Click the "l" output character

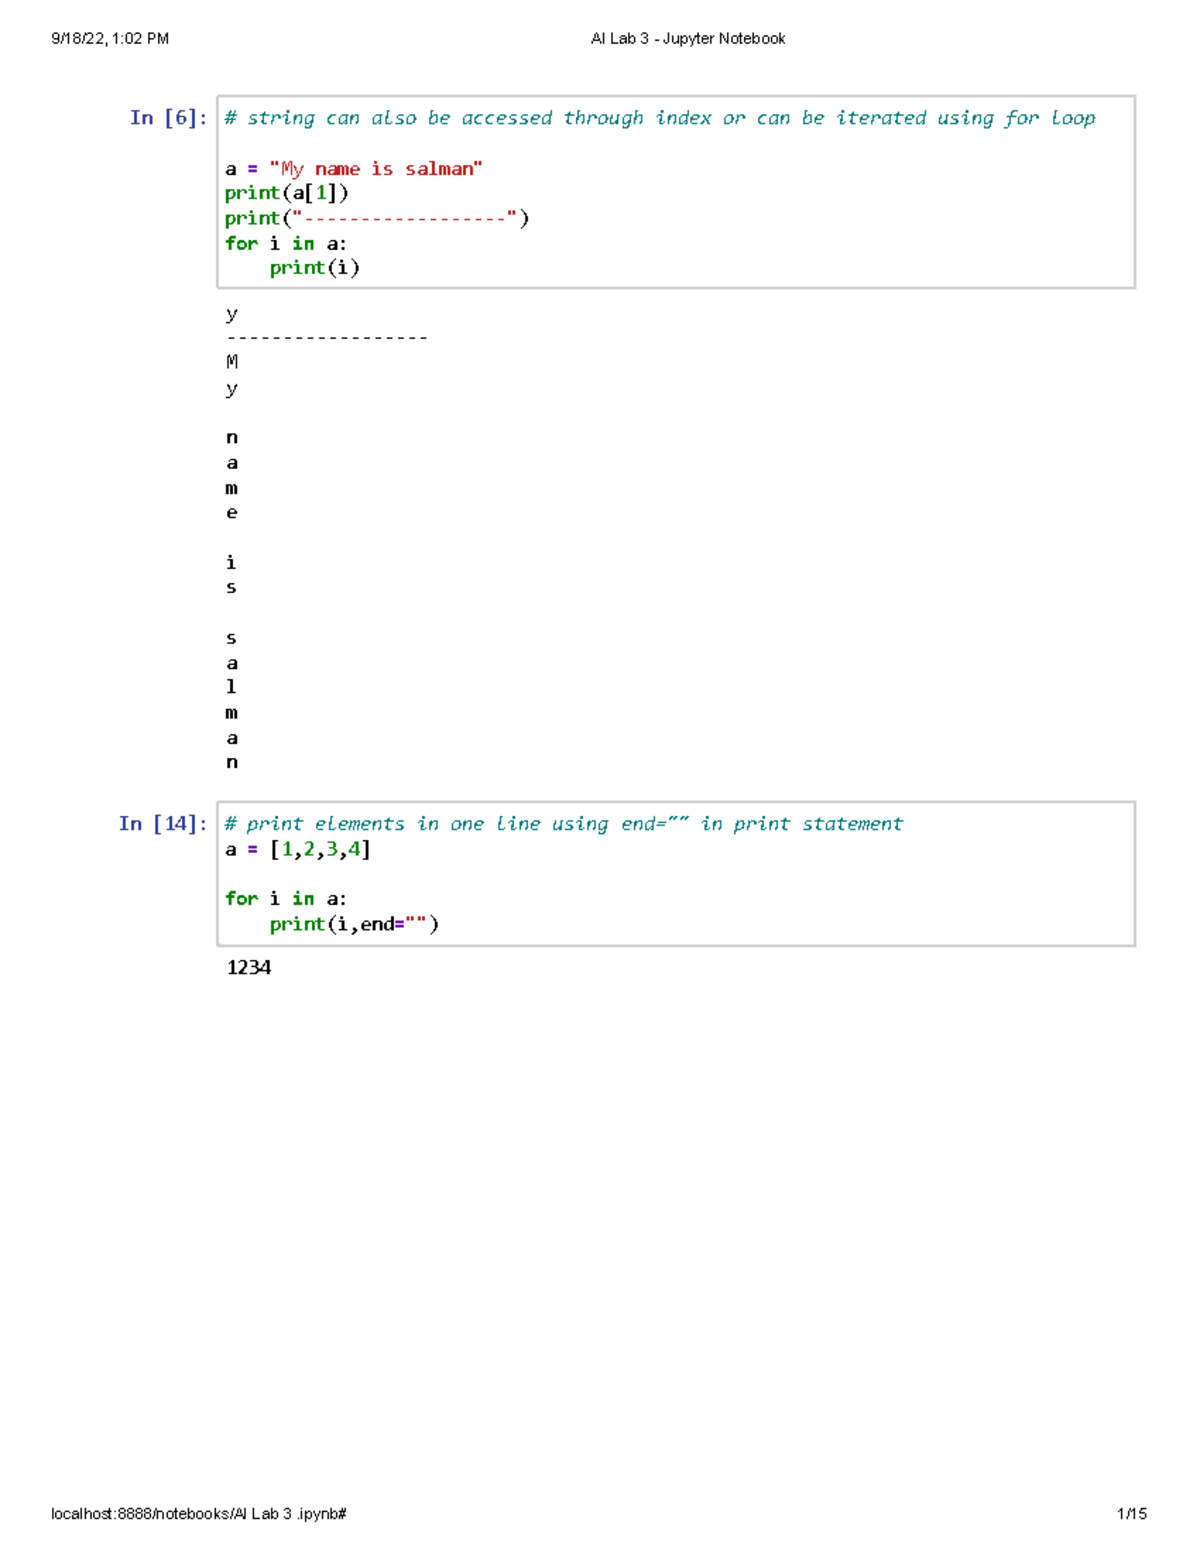coord(231,687)
